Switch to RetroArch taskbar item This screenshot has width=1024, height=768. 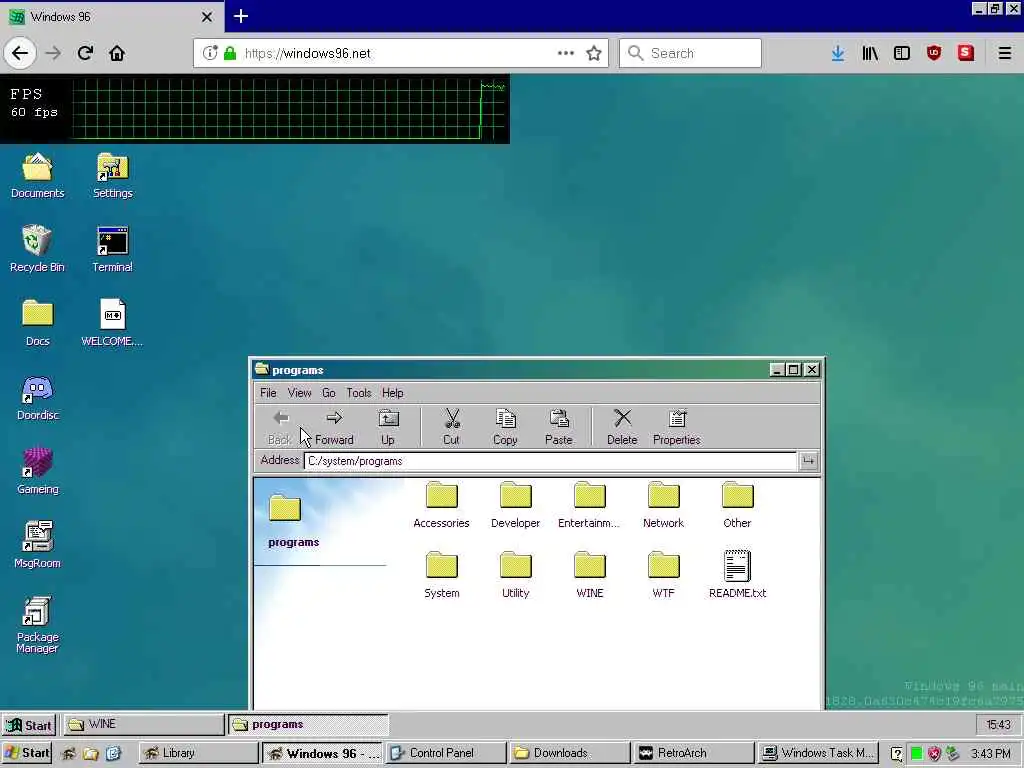(694, 753)
